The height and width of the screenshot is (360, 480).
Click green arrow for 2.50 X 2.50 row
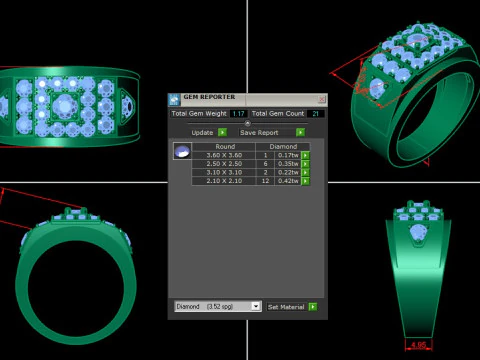[305, 164]
